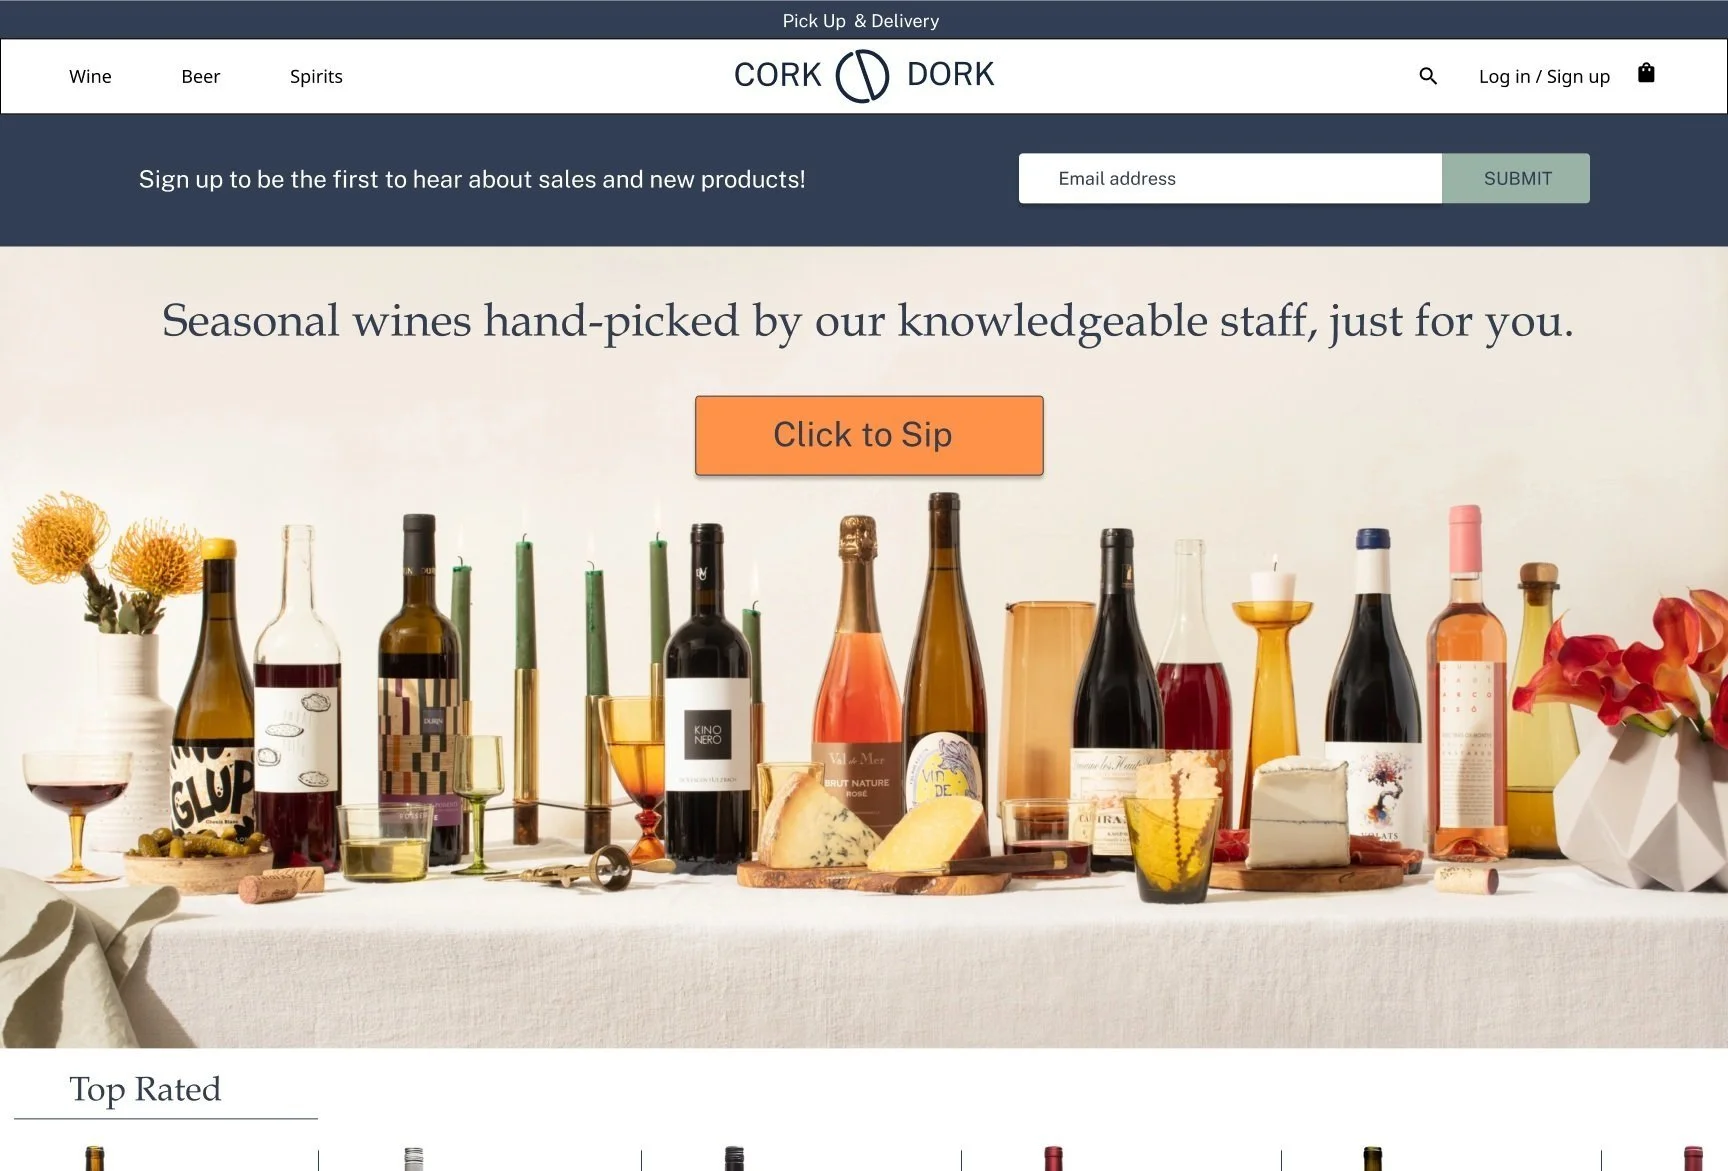This screenshot has width=1728, height=1171.
Task: Open third Top Rated bottle with black cap
Action: [x=734, y=1159]
